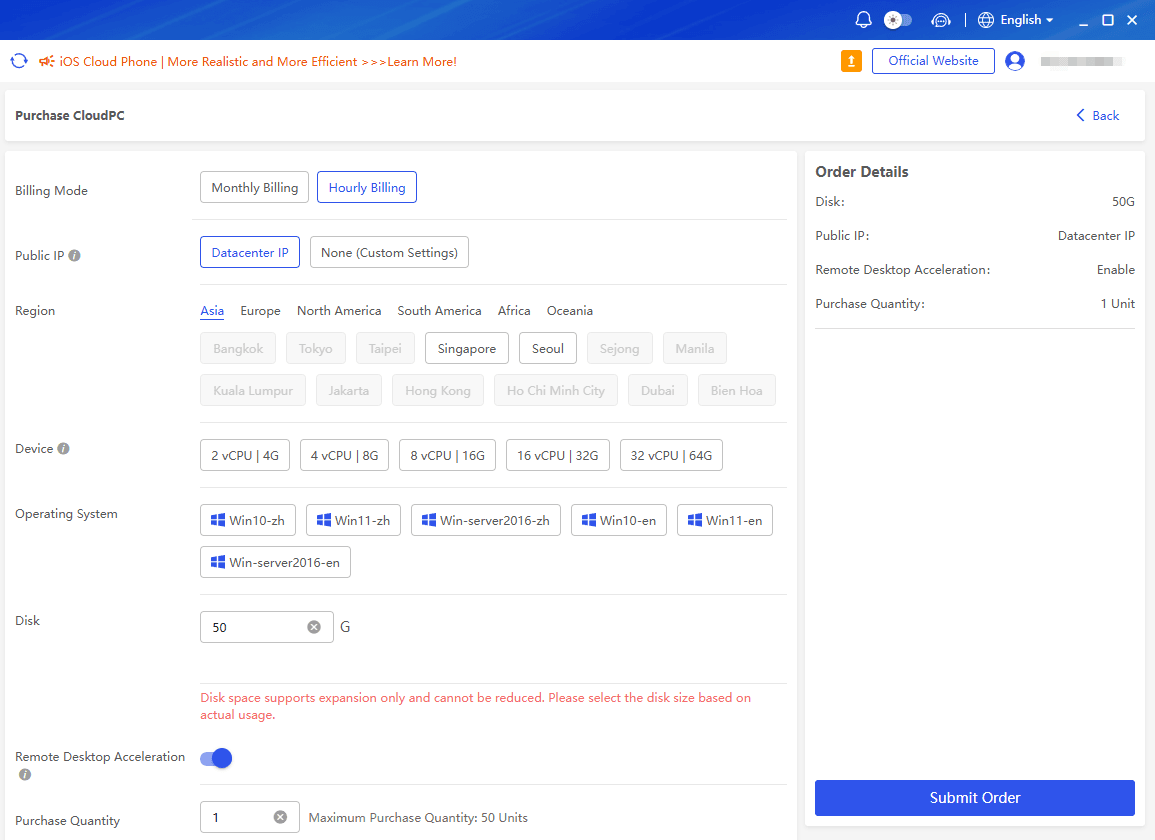The image size is (1155, 840).
Task: Switch to the Europe region tab
Action: point(260,311)
